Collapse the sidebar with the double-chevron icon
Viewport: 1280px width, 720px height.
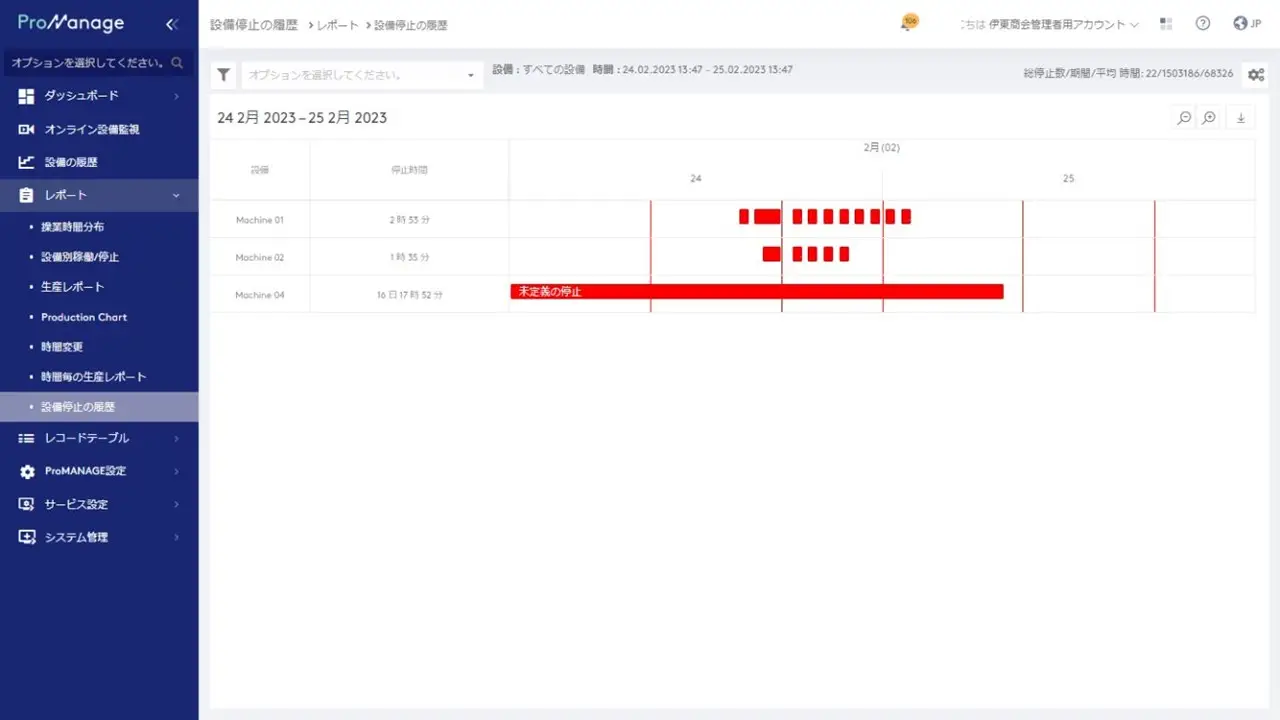(171, 24)
